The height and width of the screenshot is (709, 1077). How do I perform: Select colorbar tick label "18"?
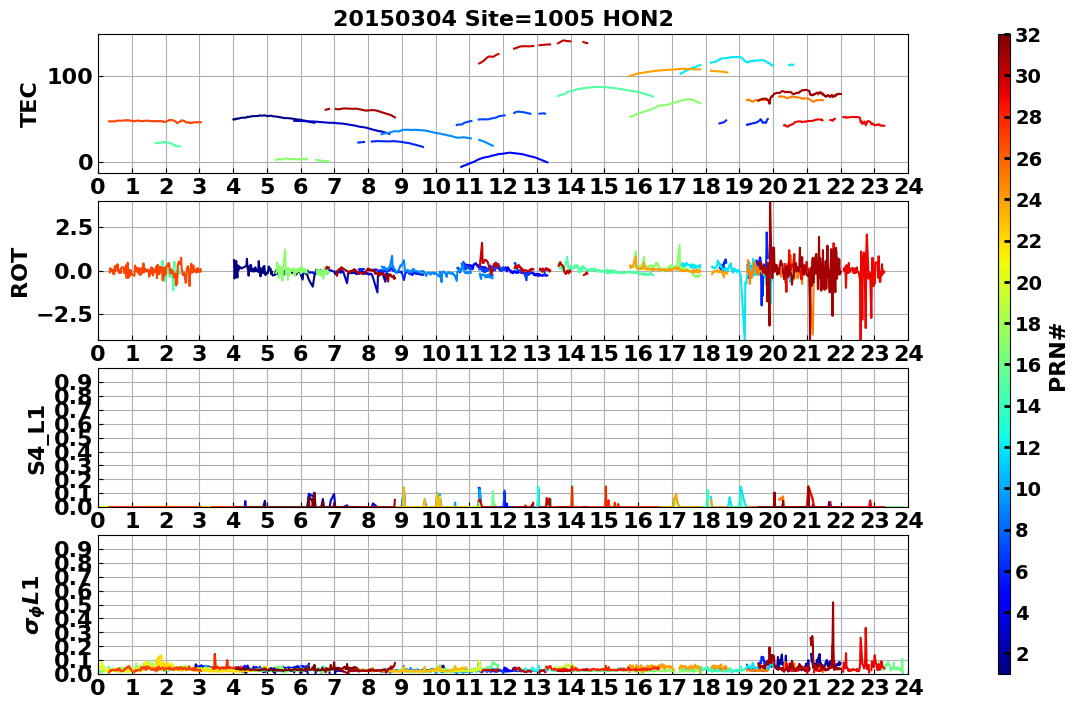point(1028,324)
